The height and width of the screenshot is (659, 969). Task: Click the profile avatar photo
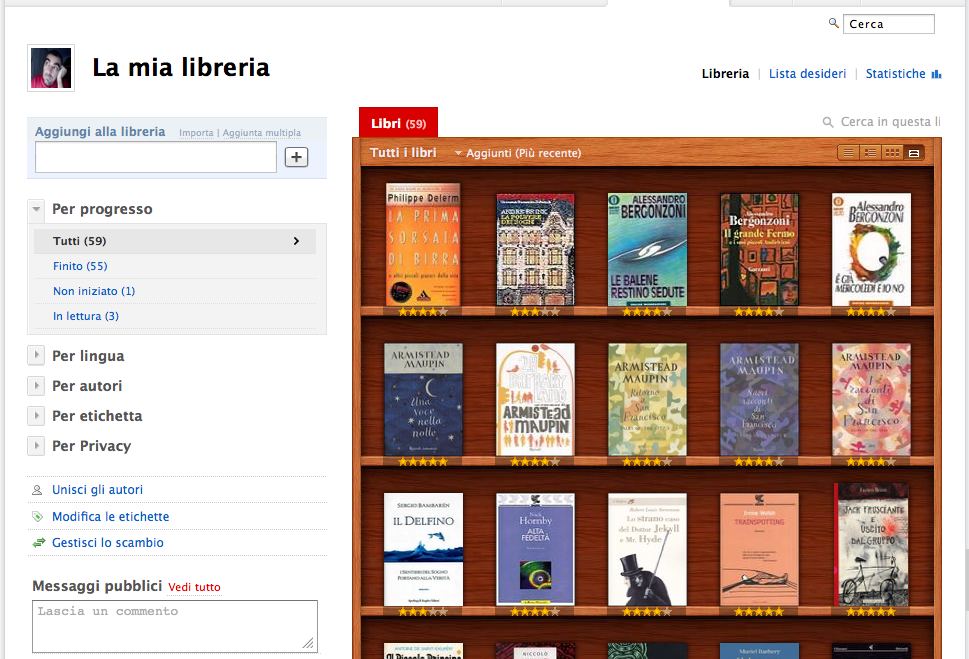coord(51,68)
